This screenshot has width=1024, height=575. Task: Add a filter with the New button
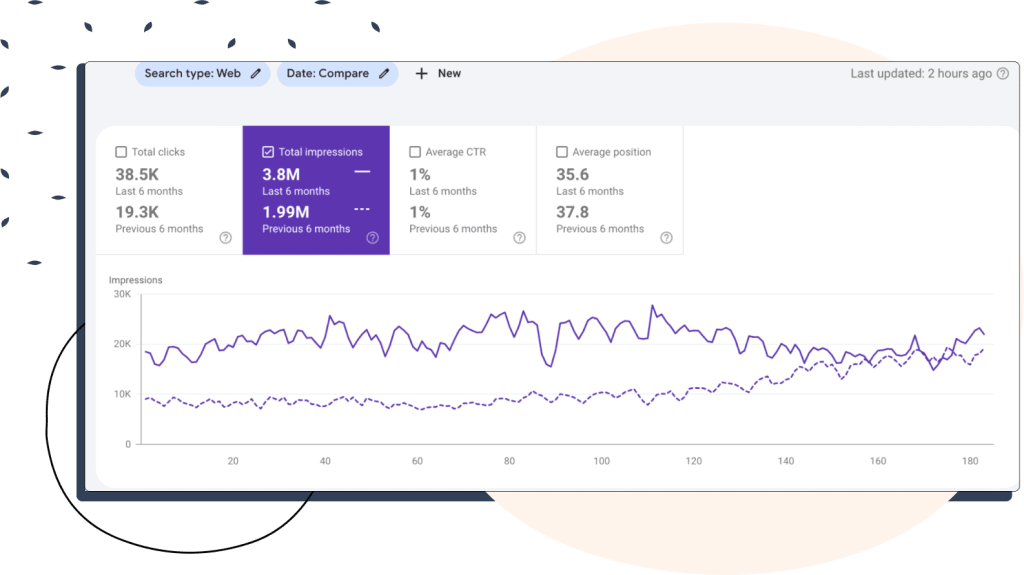tap(448, 74)
